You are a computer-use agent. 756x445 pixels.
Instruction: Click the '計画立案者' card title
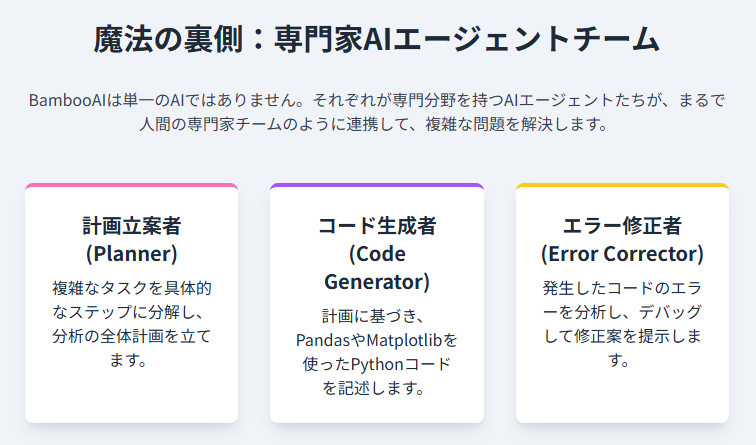click(x=132, y=225)
